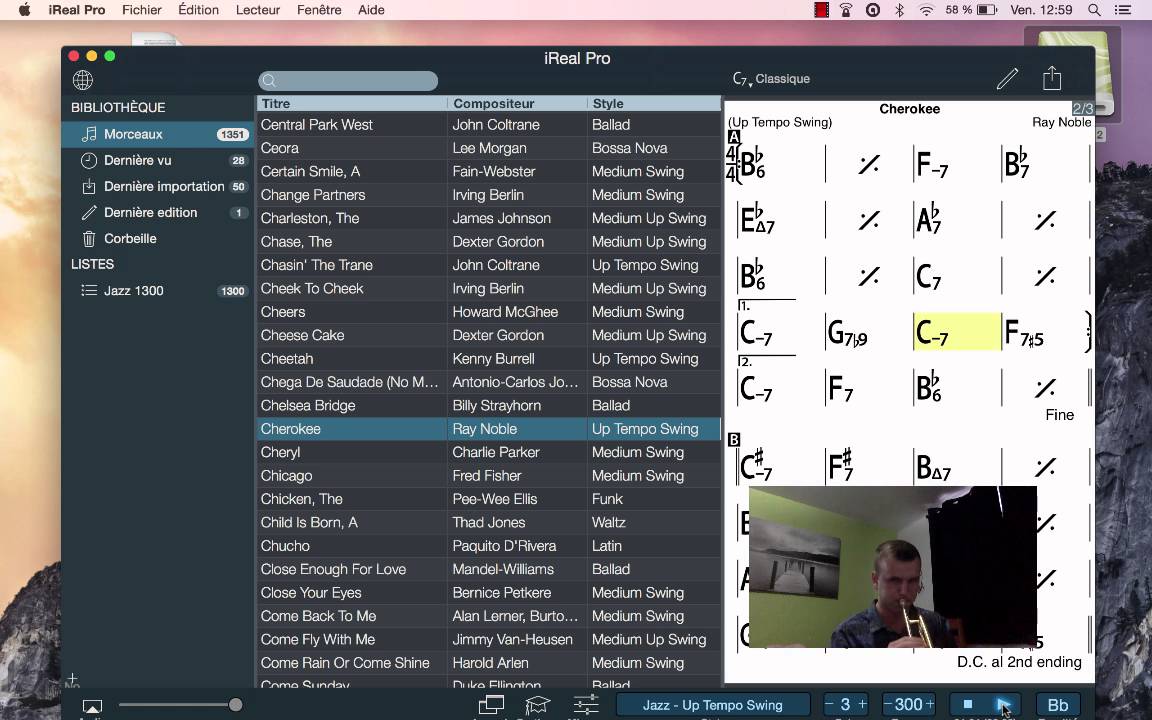Select song Come Rain Or Come Shine
This screenshot has width=1152, height=720.
[x=489, y=663]
